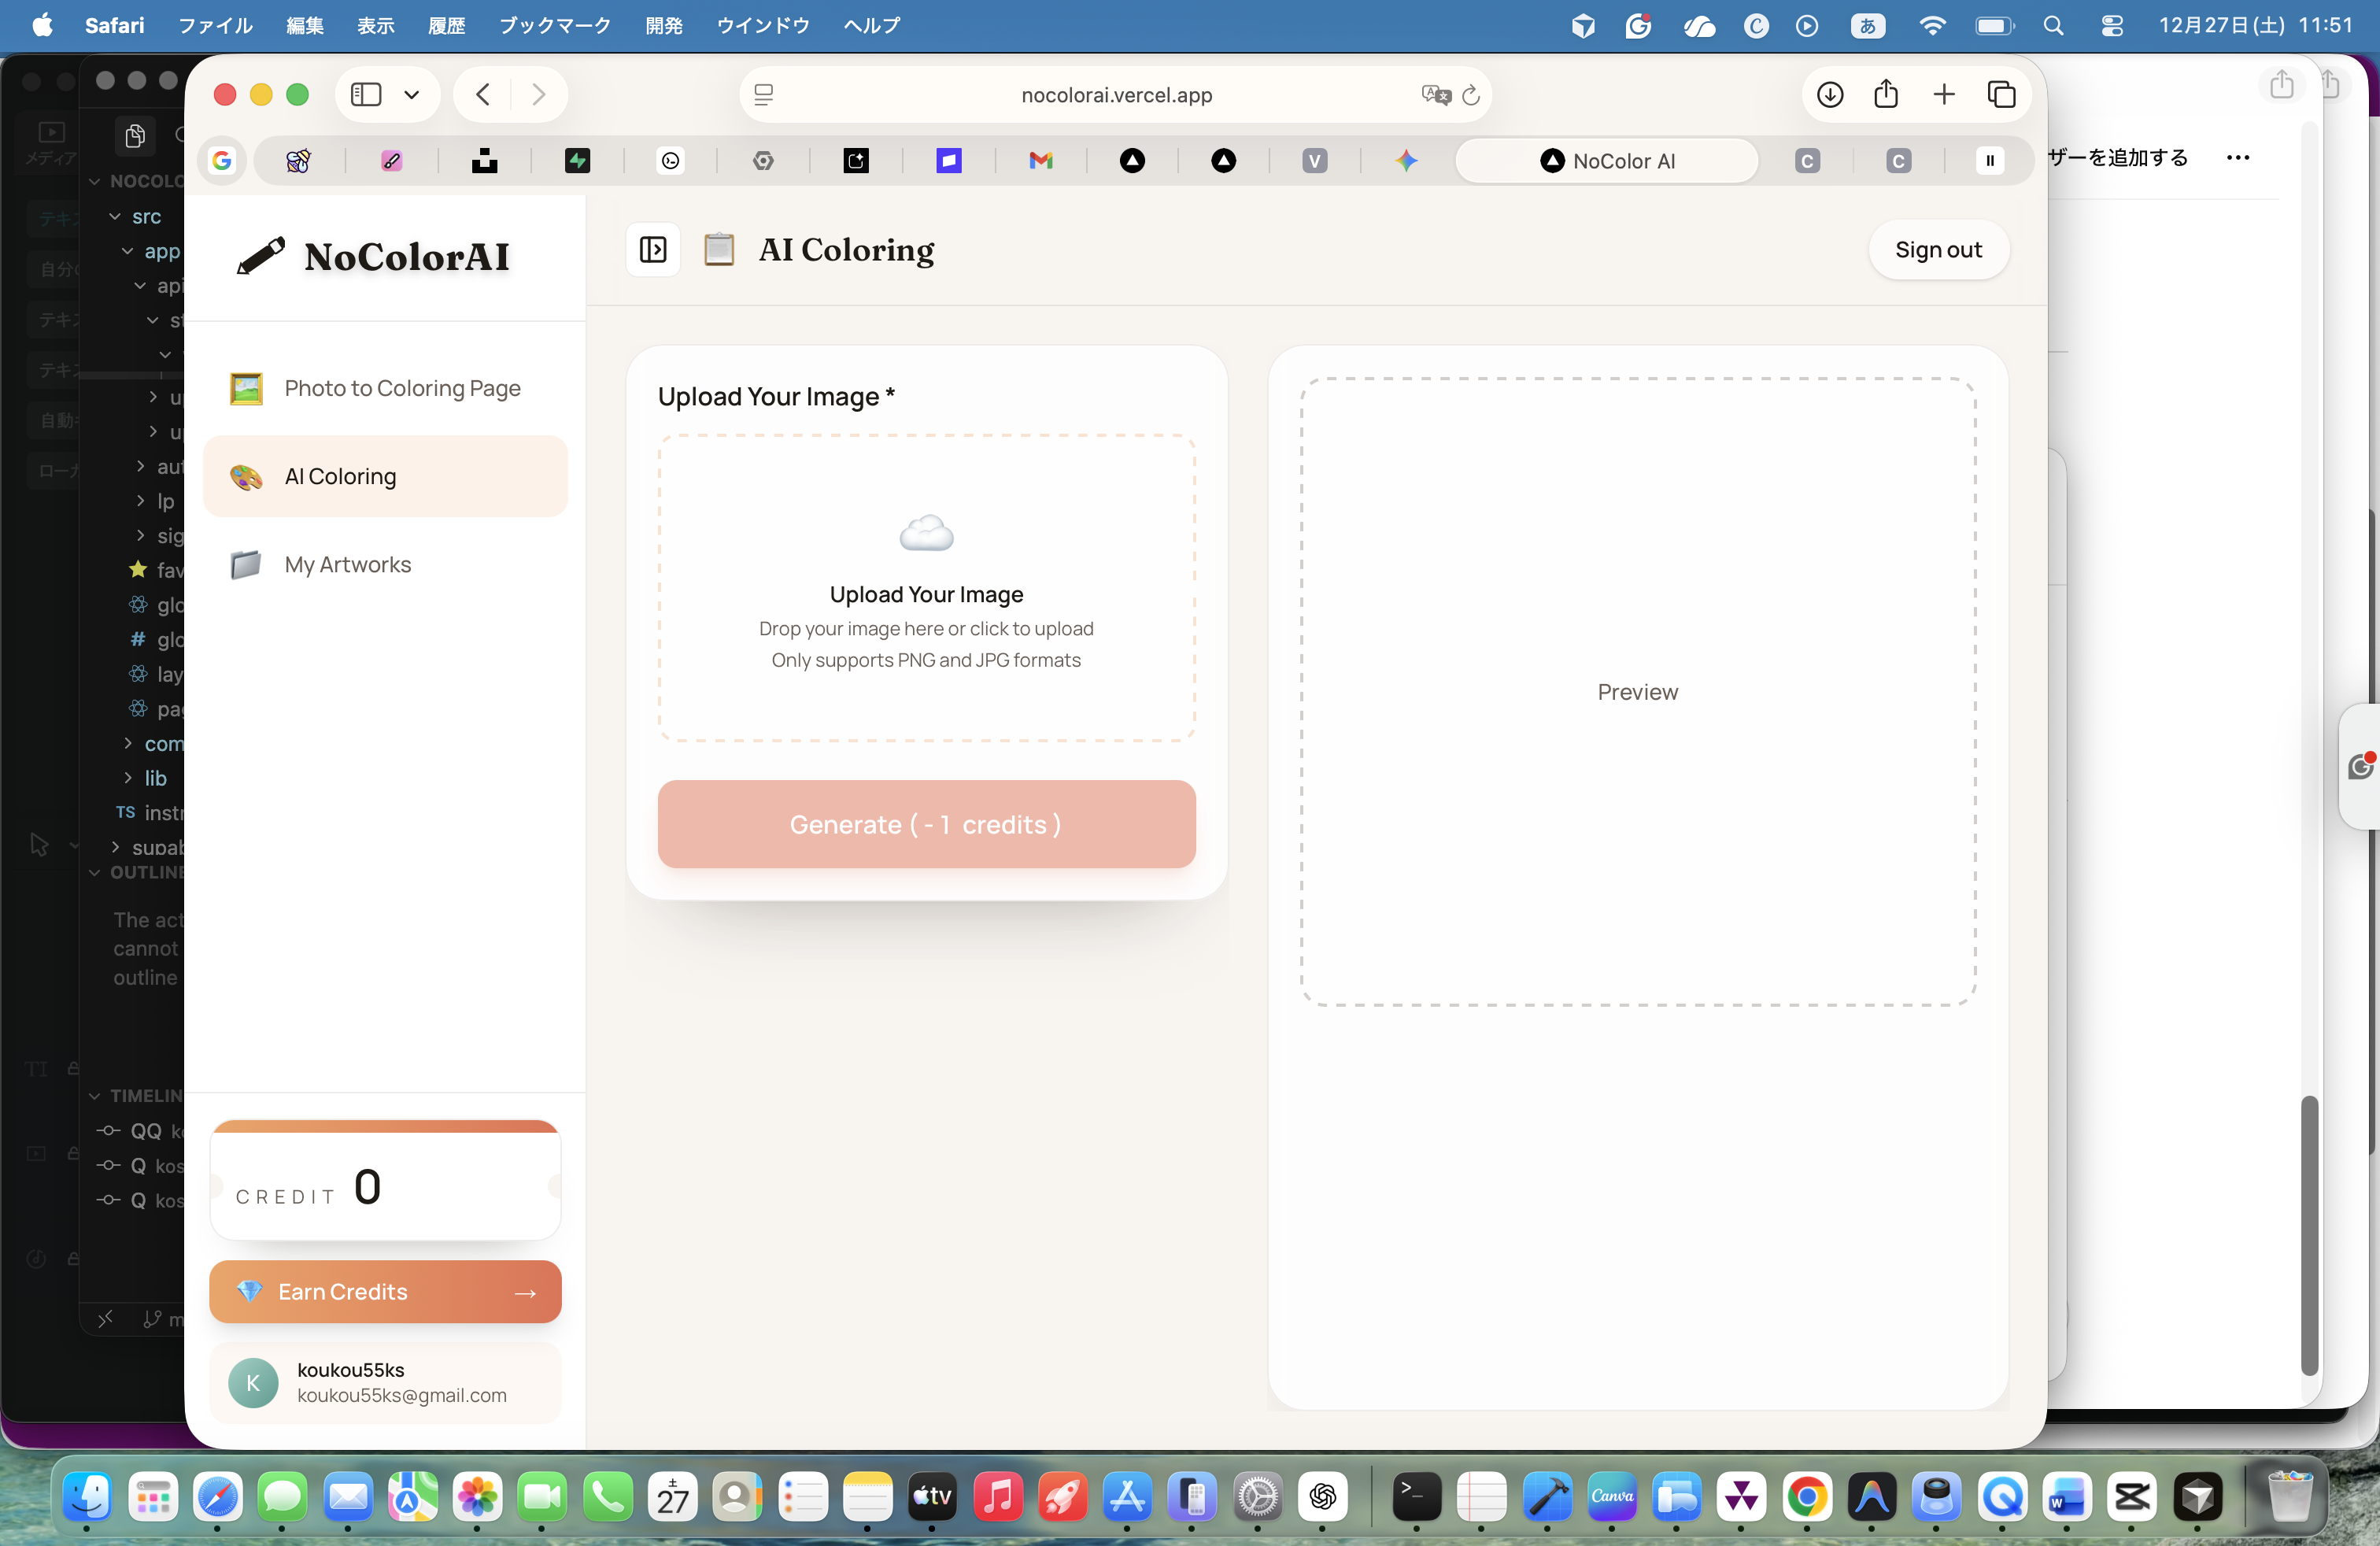Click Safari's downloads icon

tap(1829, 95)
